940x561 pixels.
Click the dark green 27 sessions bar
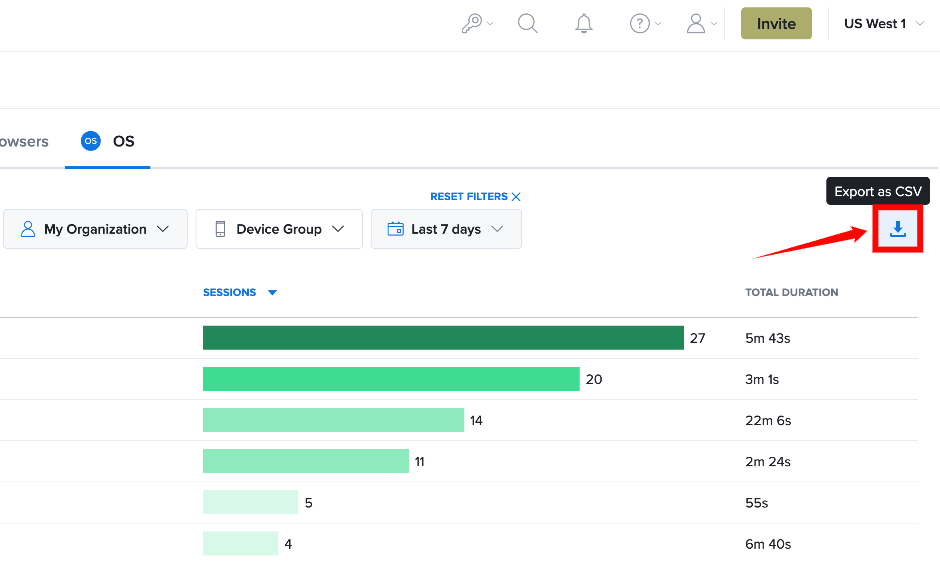(x=443, y=338)
